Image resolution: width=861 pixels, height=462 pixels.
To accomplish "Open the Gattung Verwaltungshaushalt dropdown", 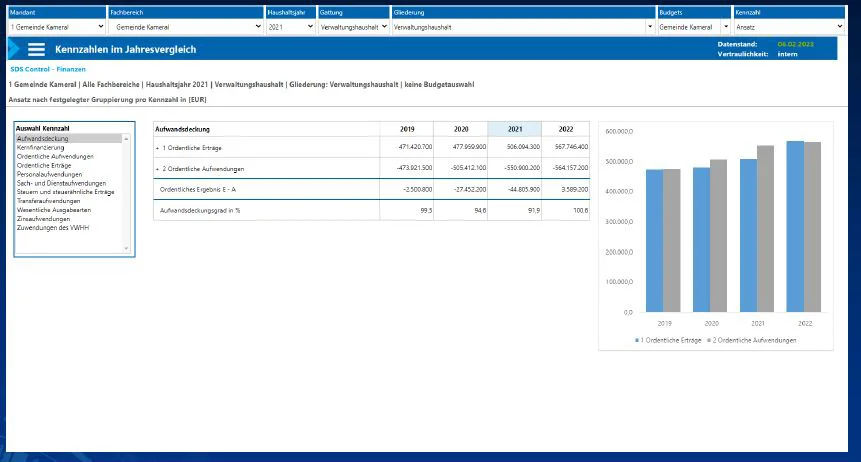I will (x=353, y=26).
